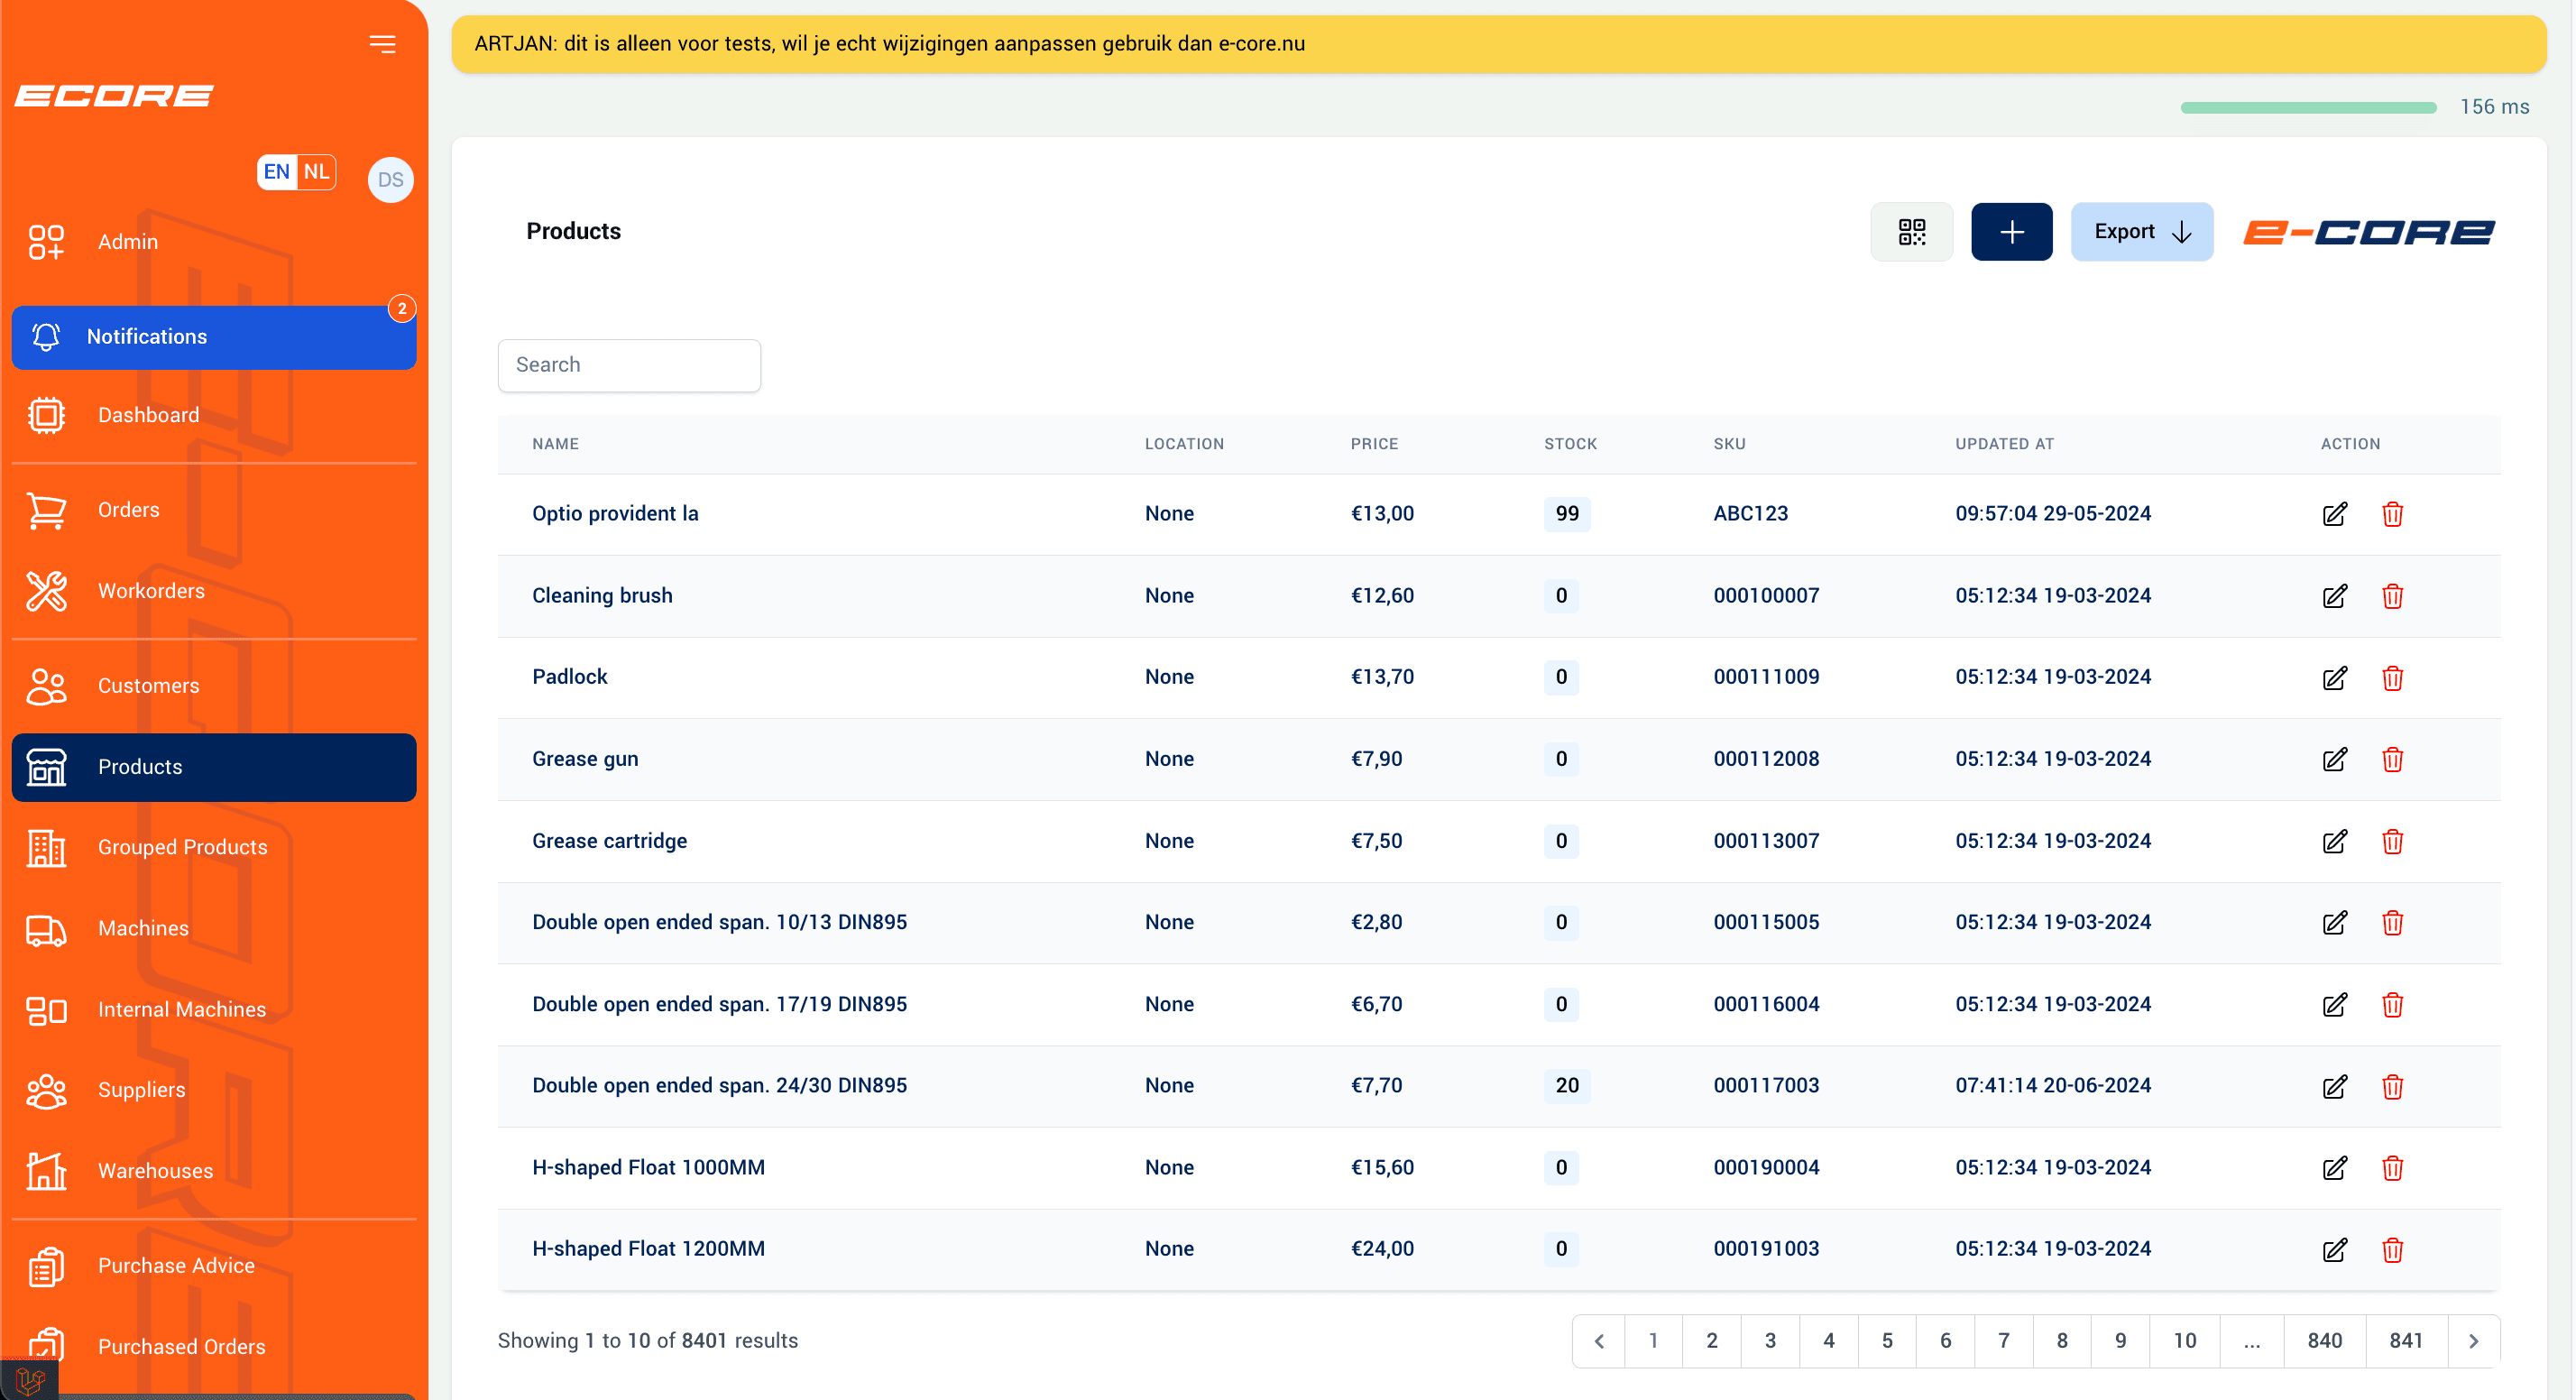
Task: Go to next page arrow
Action: pos(2473,1341)
